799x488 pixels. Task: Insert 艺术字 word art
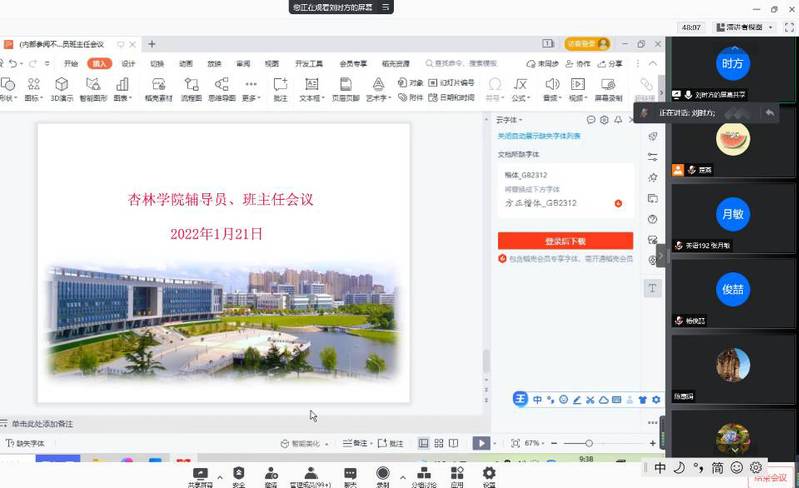pyautogui.click(x=378, y=89)
